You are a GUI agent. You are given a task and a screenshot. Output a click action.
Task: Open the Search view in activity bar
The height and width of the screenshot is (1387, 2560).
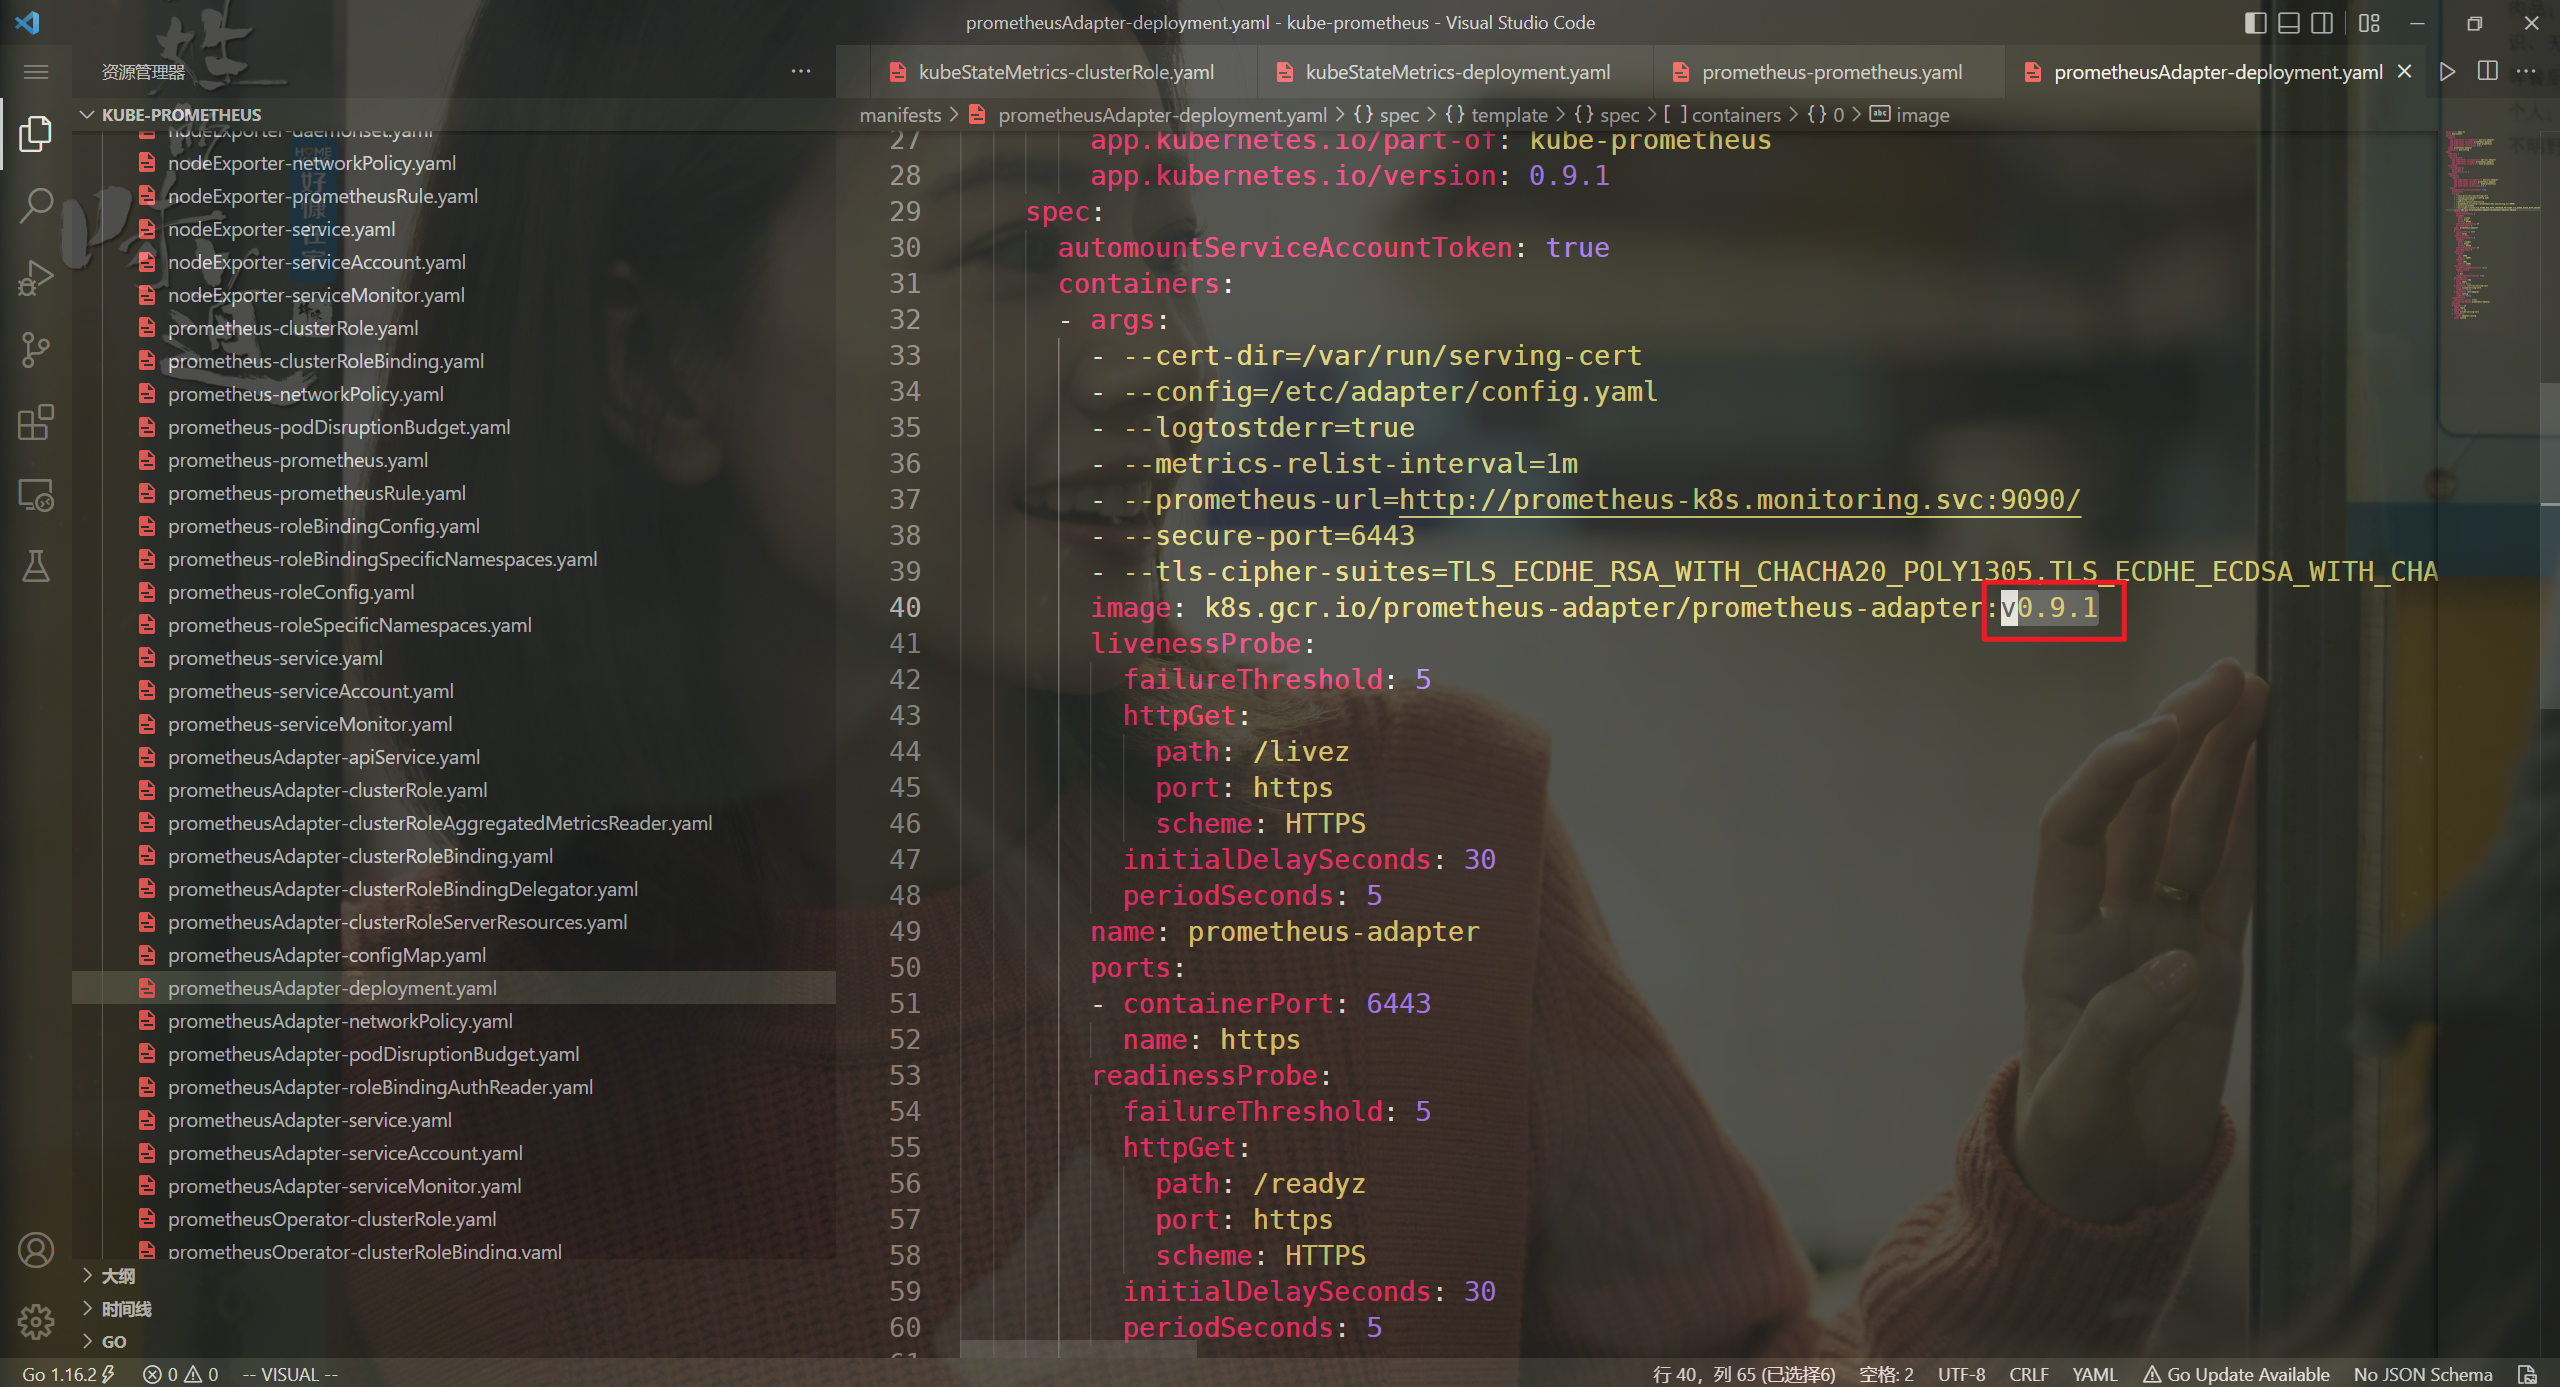pyautogui.click(x=36, y=205)
